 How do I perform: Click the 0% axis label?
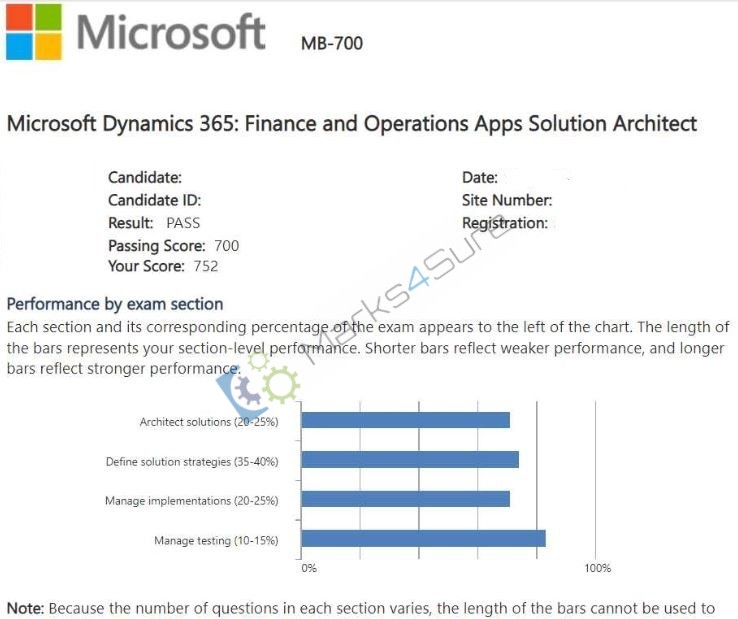point(309,568)
